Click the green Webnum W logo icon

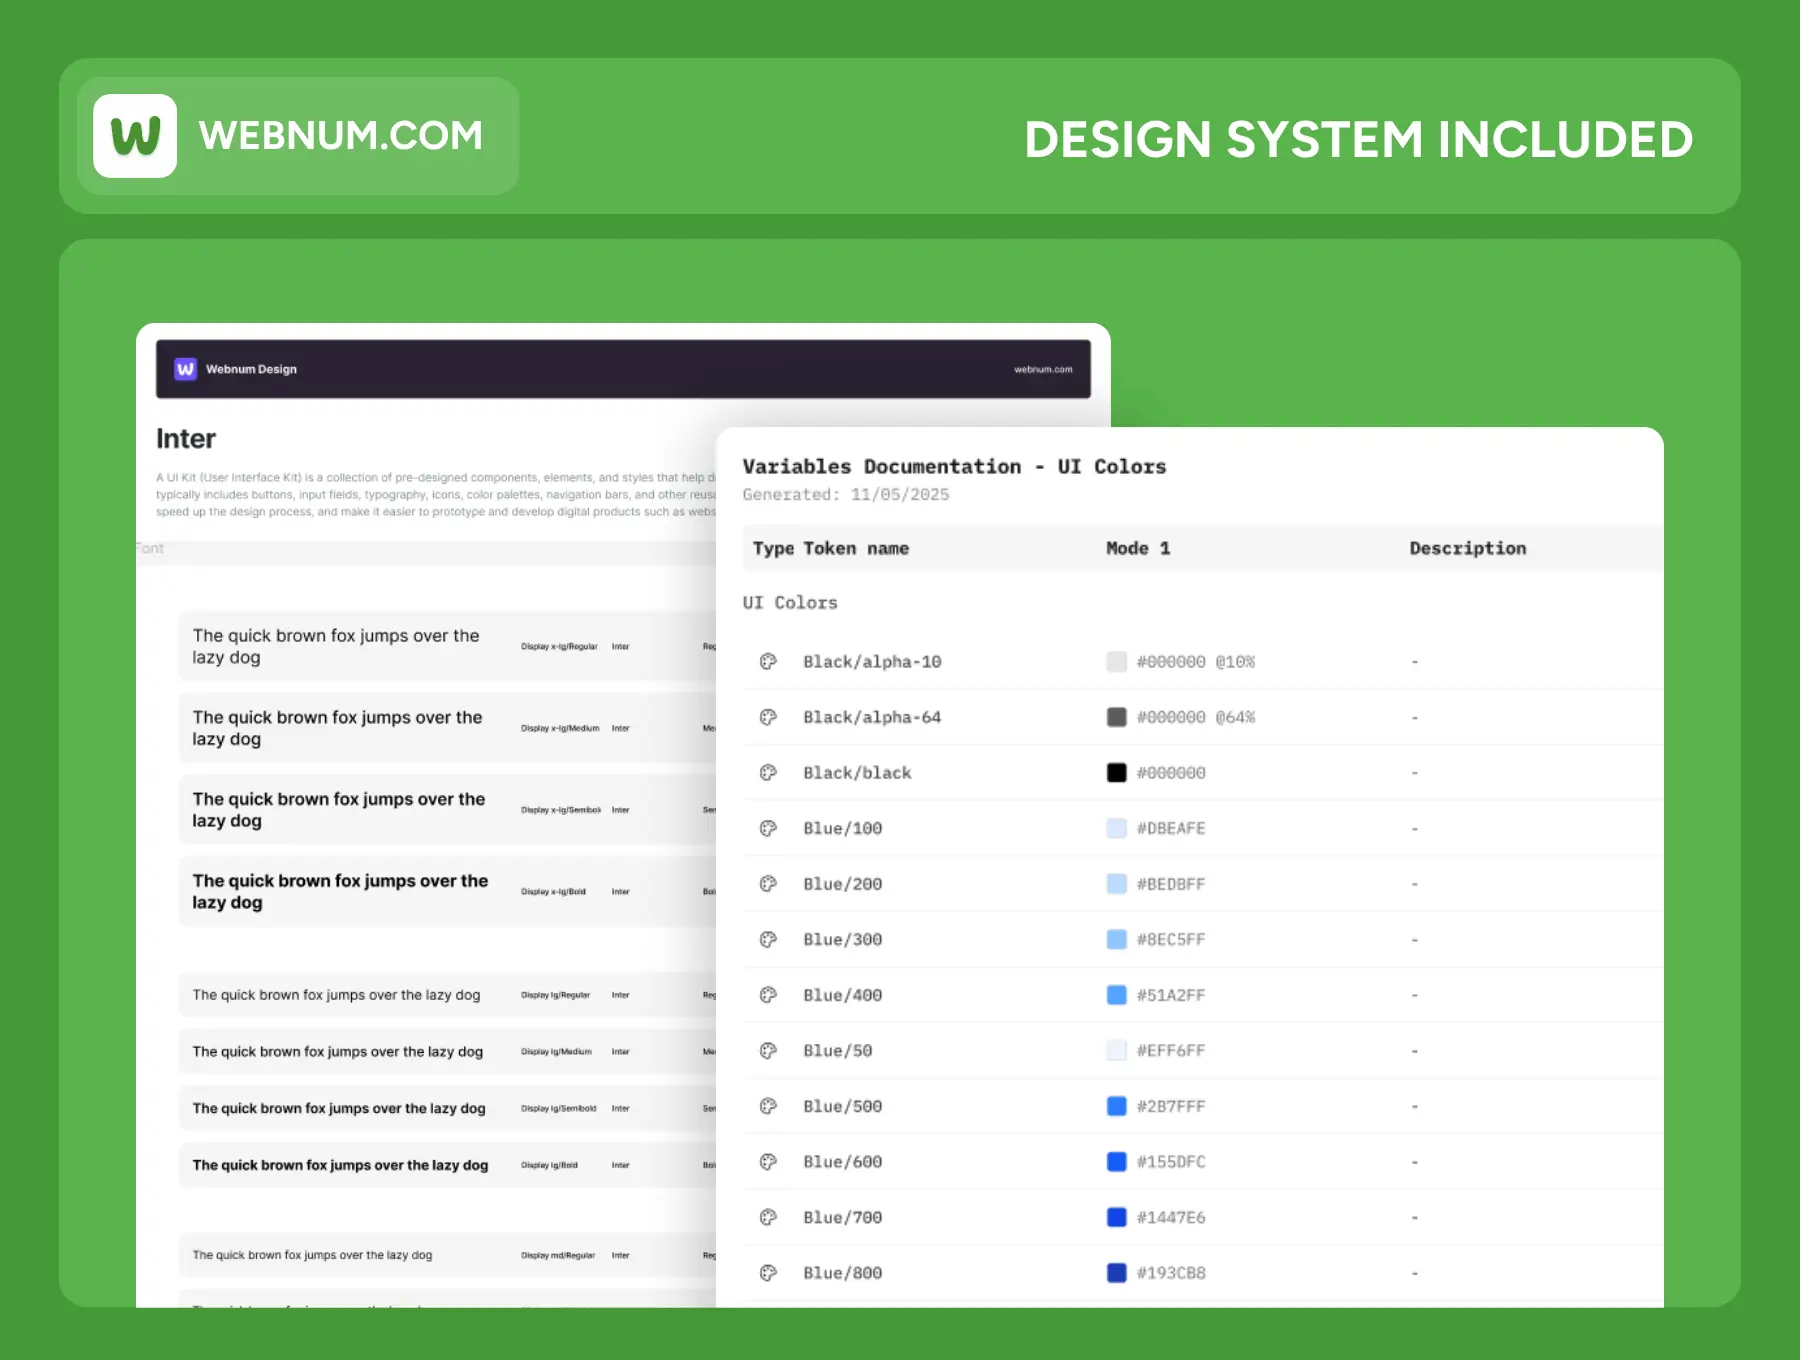(x=135, y=136)
